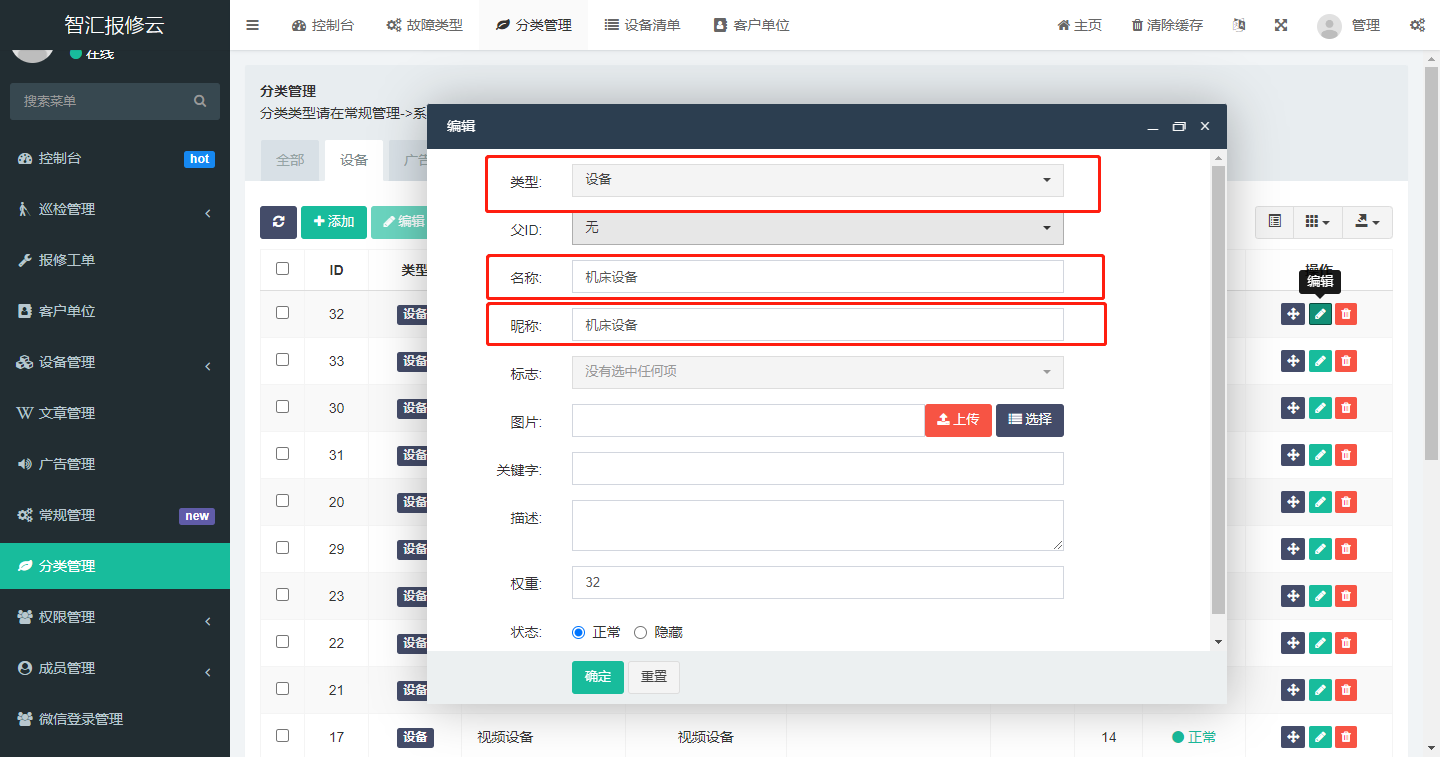Open 报修工单 in the sidebar
The image size is (1440, 757).
115,260
